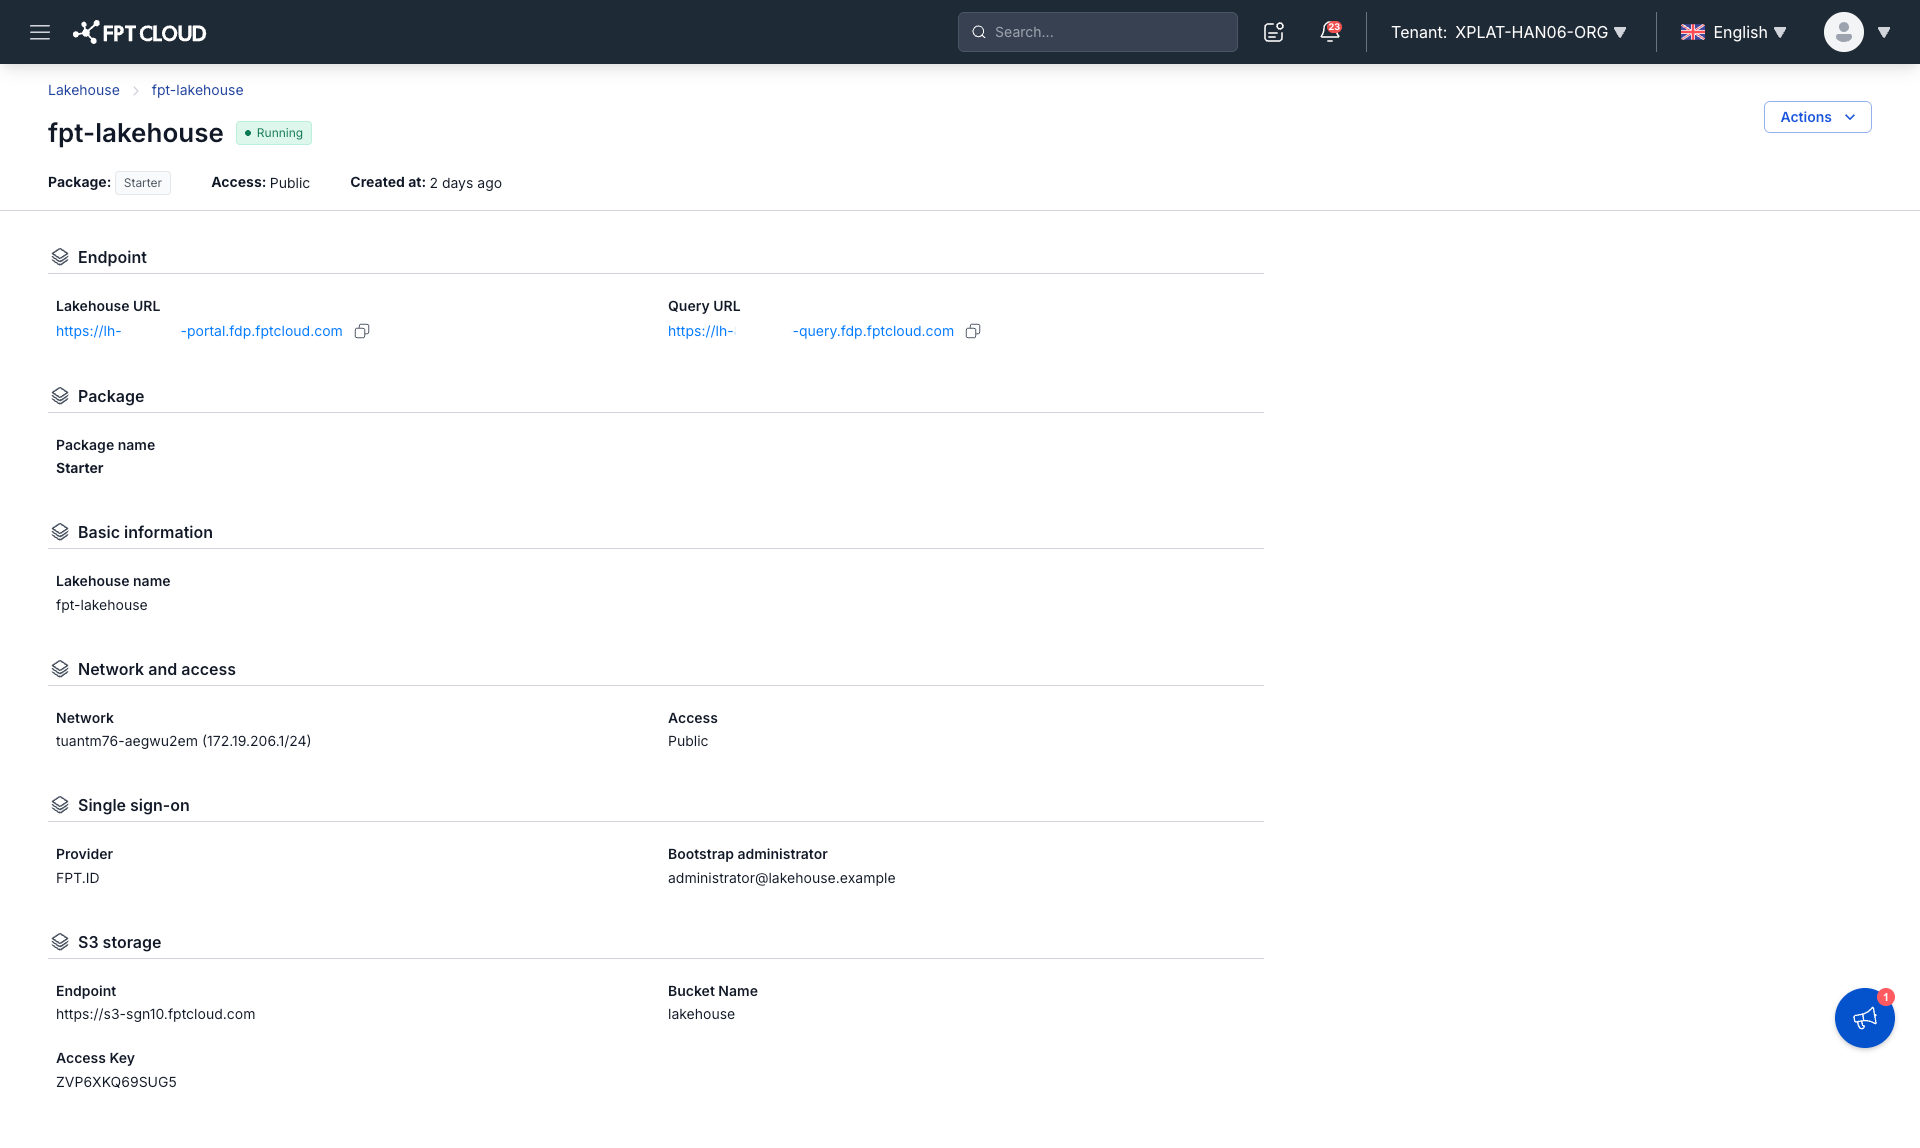Click the UK flag language icon
1920x1148 pixels.
pyautogui.click(x=1693, y=32)
